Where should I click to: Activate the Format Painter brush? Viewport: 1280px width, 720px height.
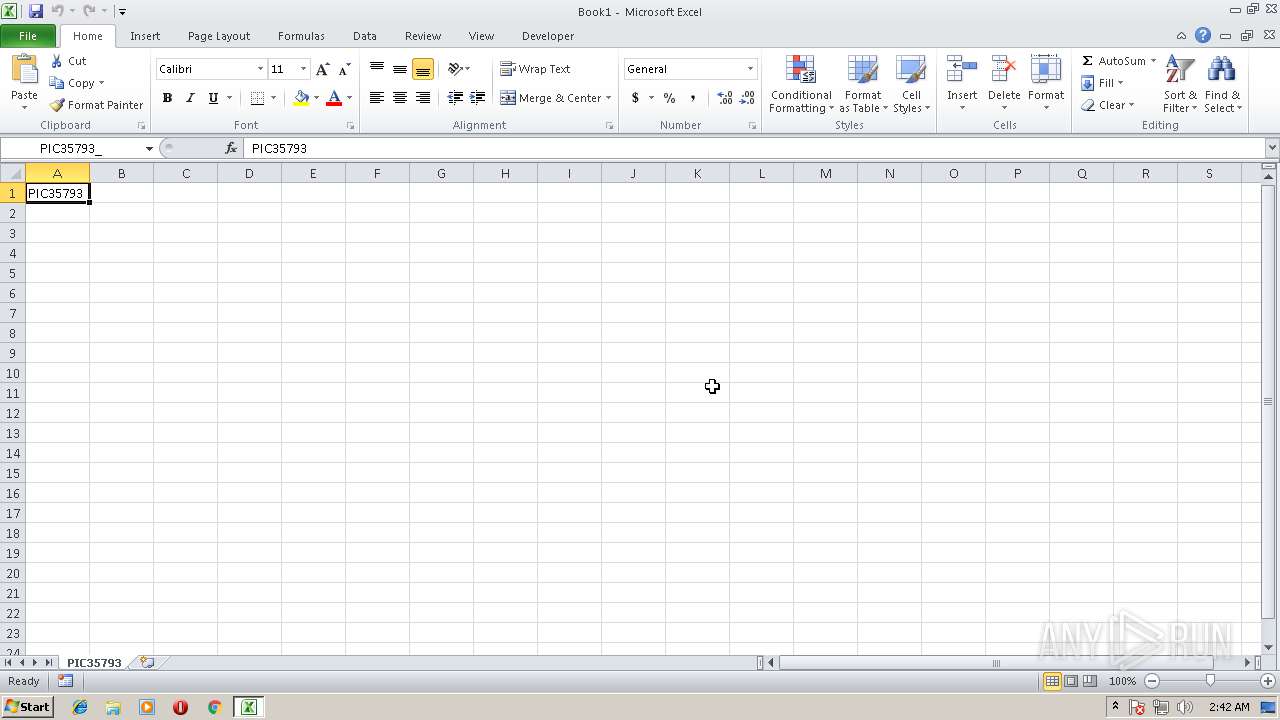tap(57, 105)
